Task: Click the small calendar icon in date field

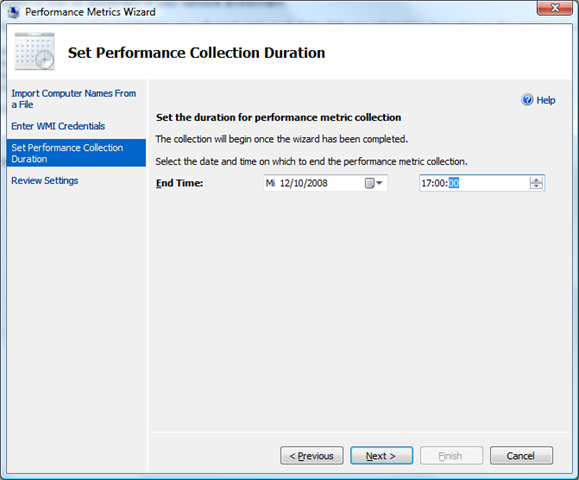Action: point(370,183)
